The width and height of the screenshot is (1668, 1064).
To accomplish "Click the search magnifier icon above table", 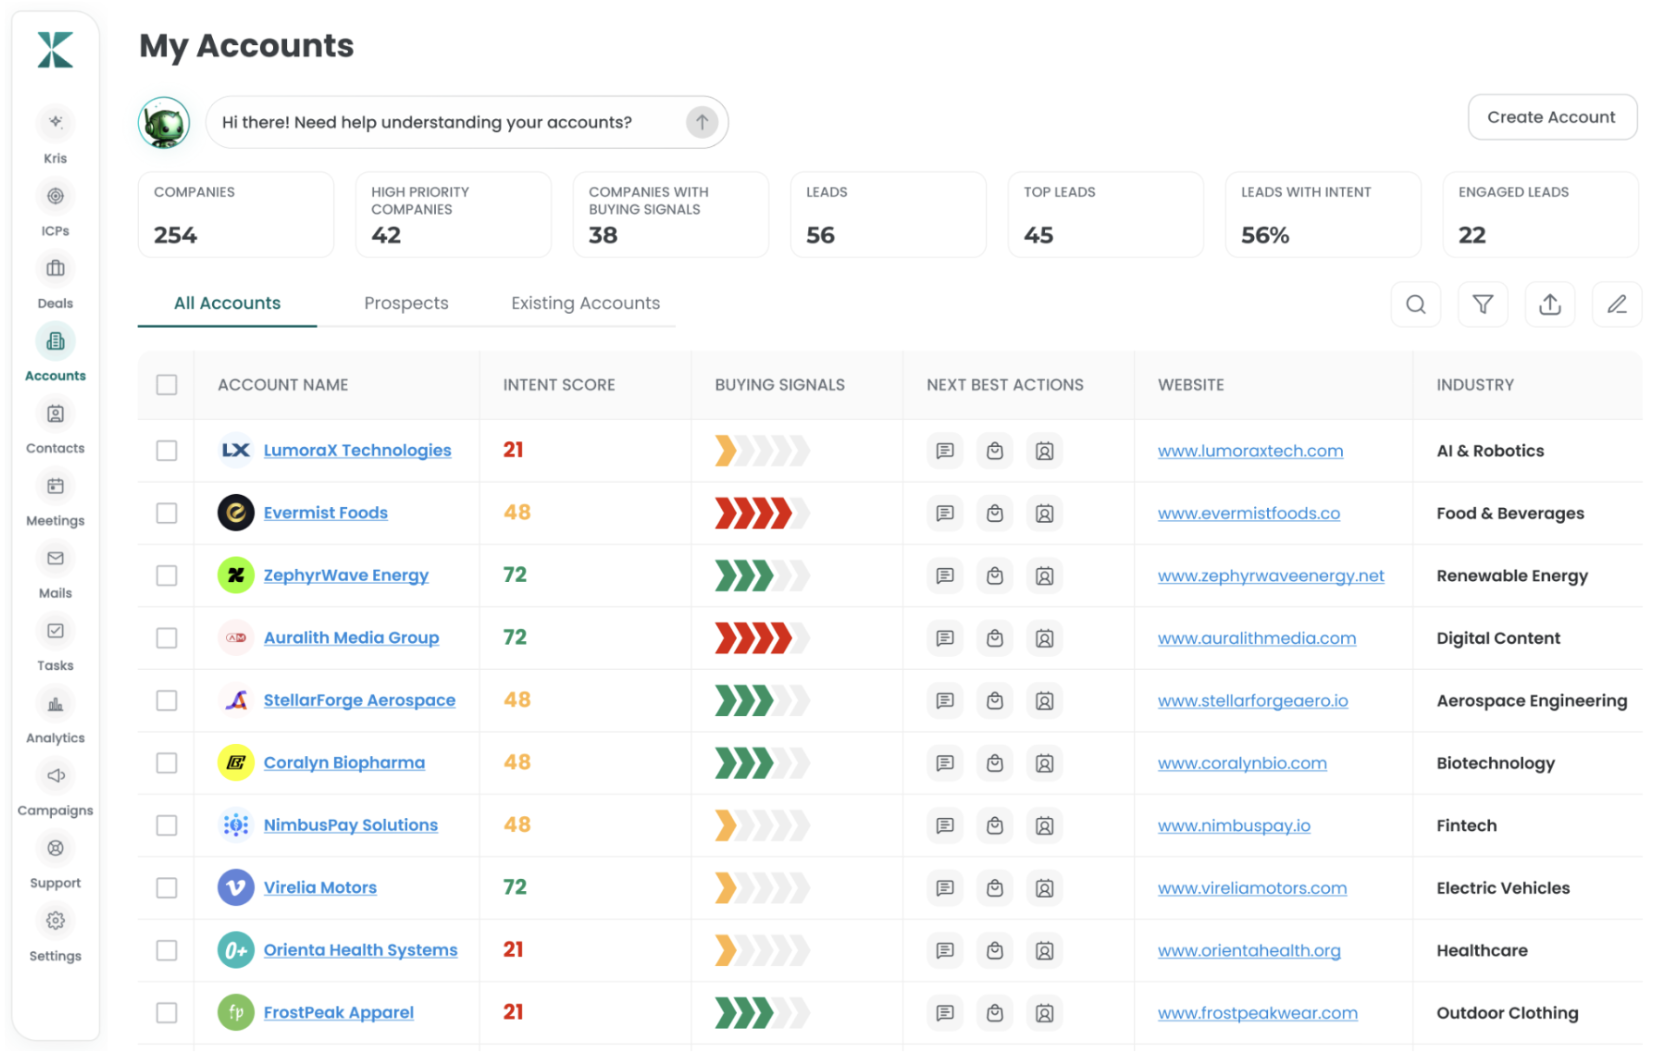I will [x=1415, y=304].
